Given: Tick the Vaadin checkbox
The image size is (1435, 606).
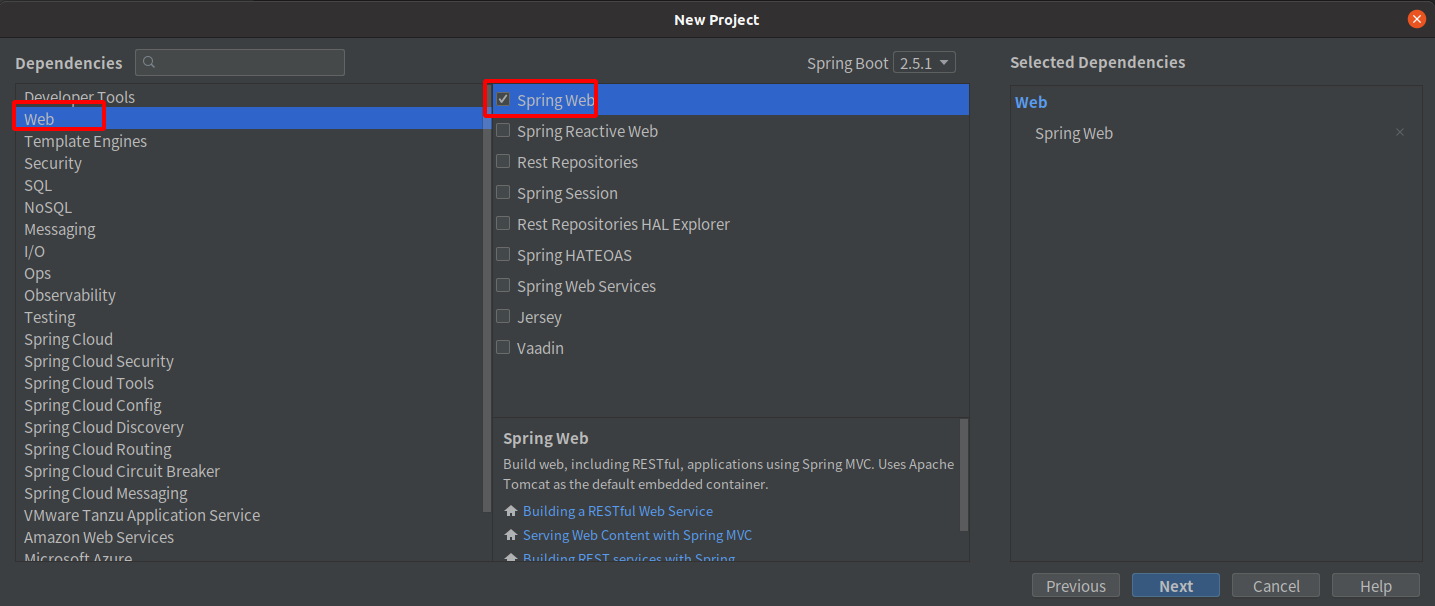Looking at the screenshot, I should tap(503, 348).
